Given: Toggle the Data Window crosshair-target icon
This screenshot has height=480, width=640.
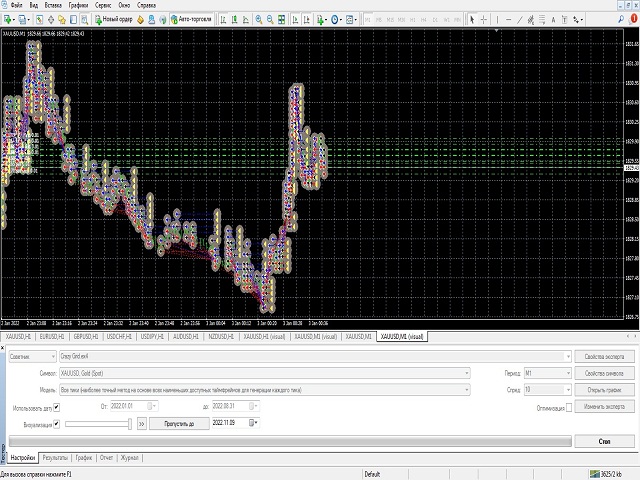Looking at the screenshot, I should 51,19.
